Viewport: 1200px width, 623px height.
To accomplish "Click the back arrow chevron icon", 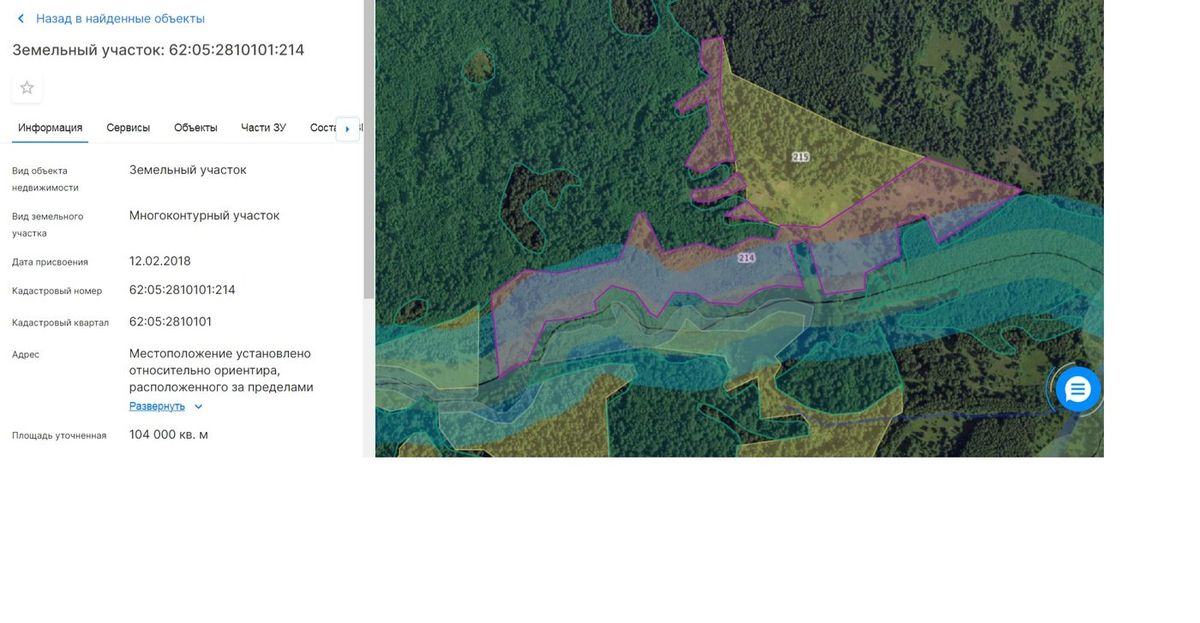I will click(20, 19).
